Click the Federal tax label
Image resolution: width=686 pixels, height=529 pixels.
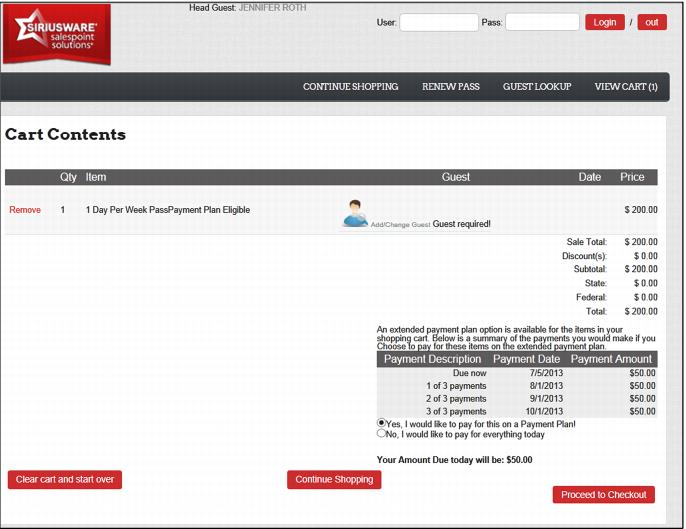[x=592, y=298]
